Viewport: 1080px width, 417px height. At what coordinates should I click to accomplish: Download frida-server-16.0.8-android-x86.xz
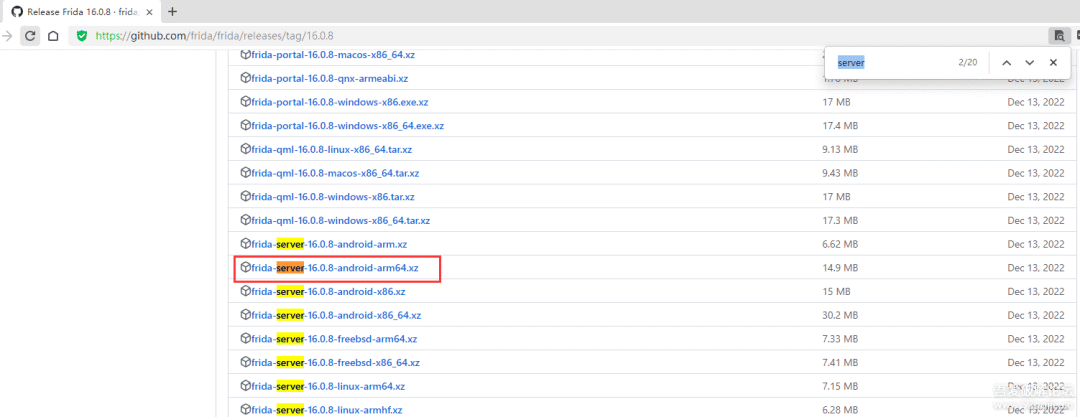328,292
